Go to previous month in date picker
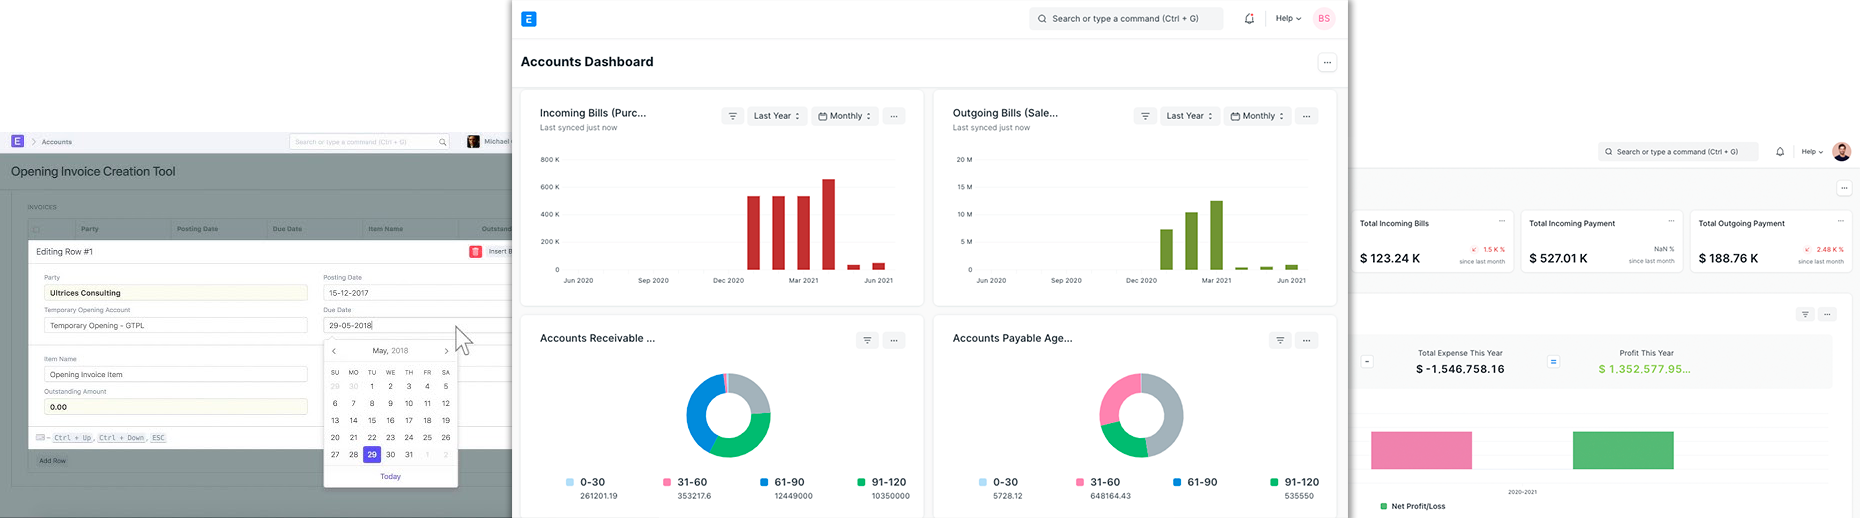1860x518 pixels. click(334, 351)
